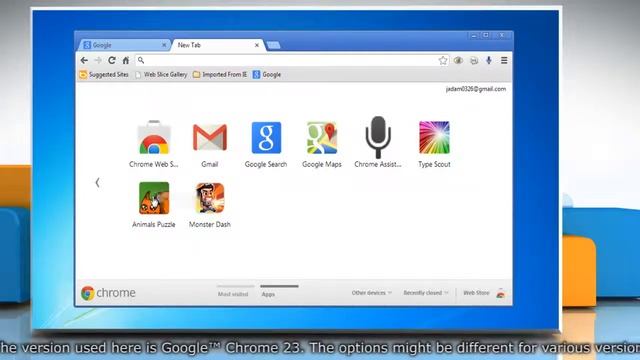Switch to Most visited section
The image size is (640, 360).
coord(233,294)
